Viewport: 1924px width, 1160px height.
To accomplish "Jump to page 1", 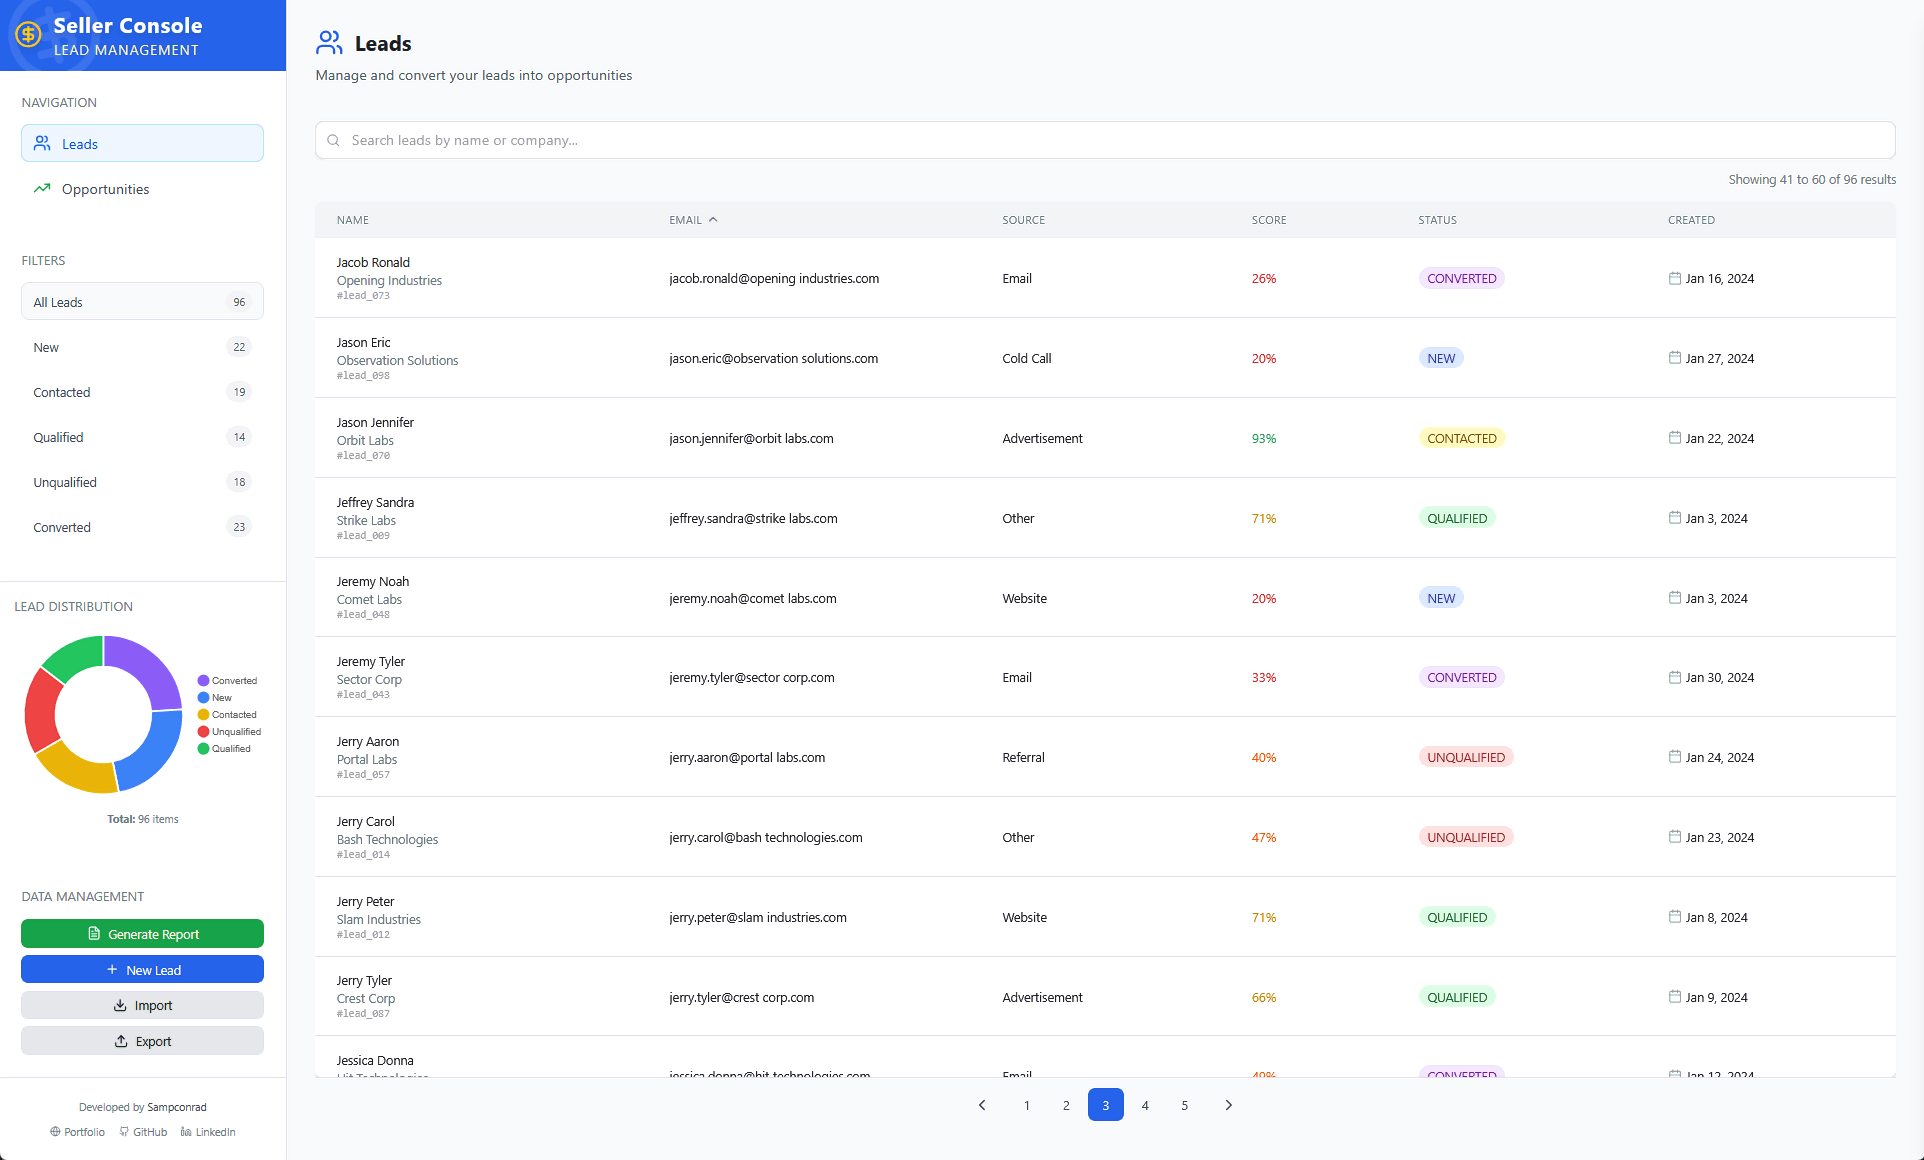I will click(x=1026, y=1105).
